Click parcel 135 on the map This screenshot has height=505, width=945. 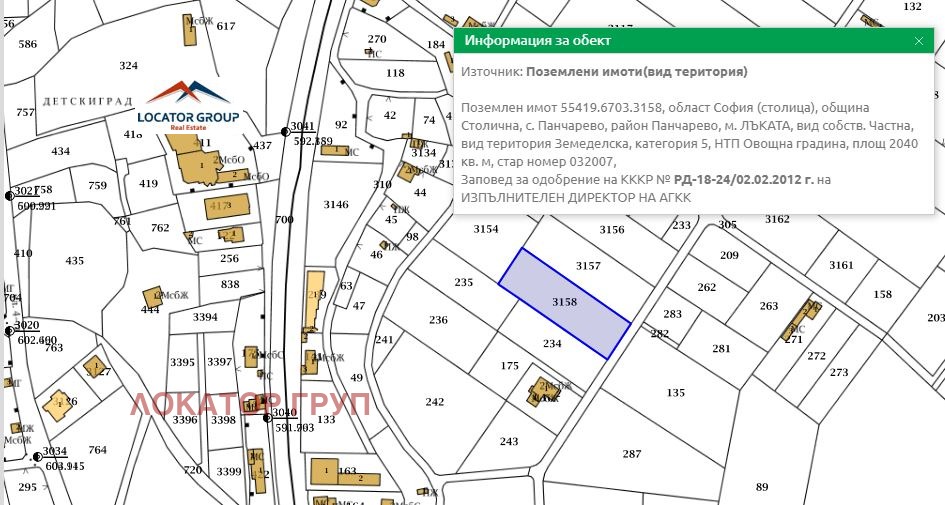675,392
